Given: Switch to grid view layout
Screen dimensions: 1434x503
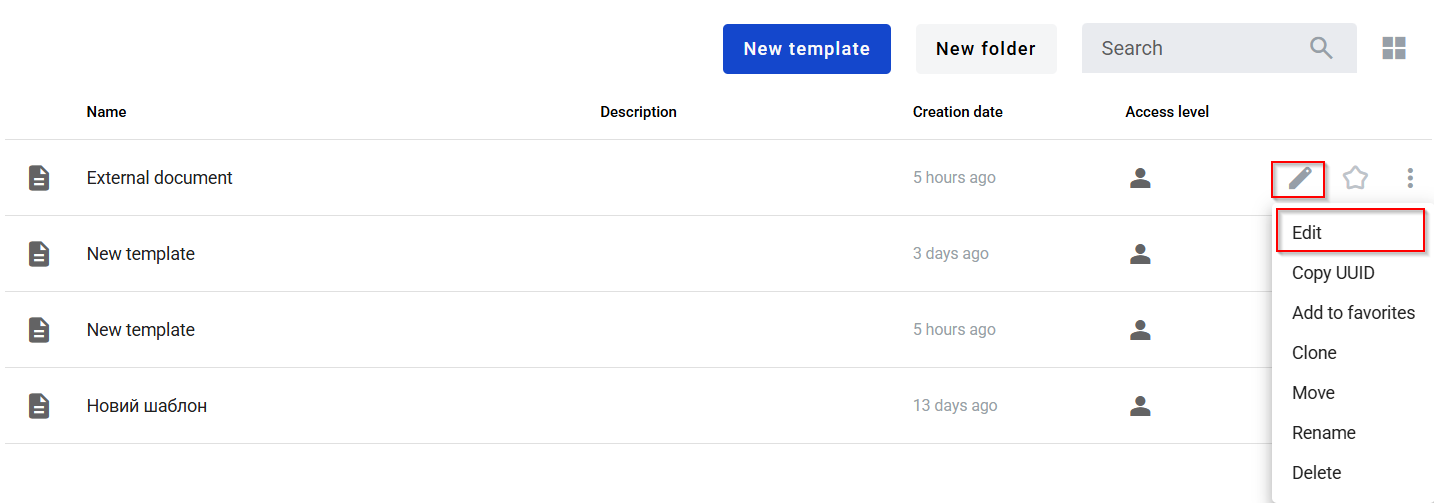Looking at the screenshot, I should pyautogui.click(x=1394, y=48).
